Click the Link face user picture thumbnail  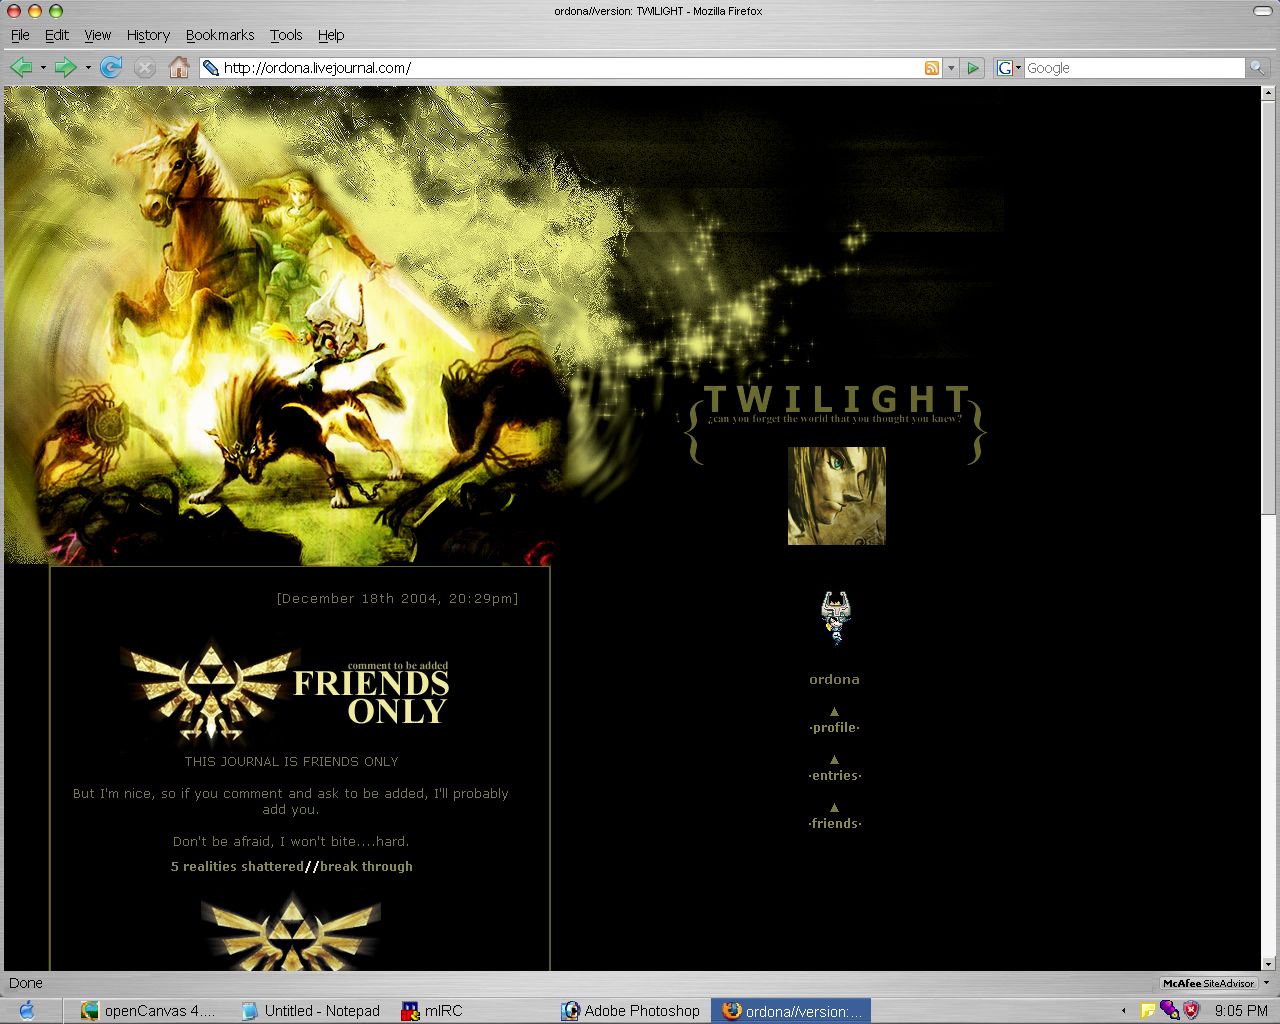click(837, 496)
